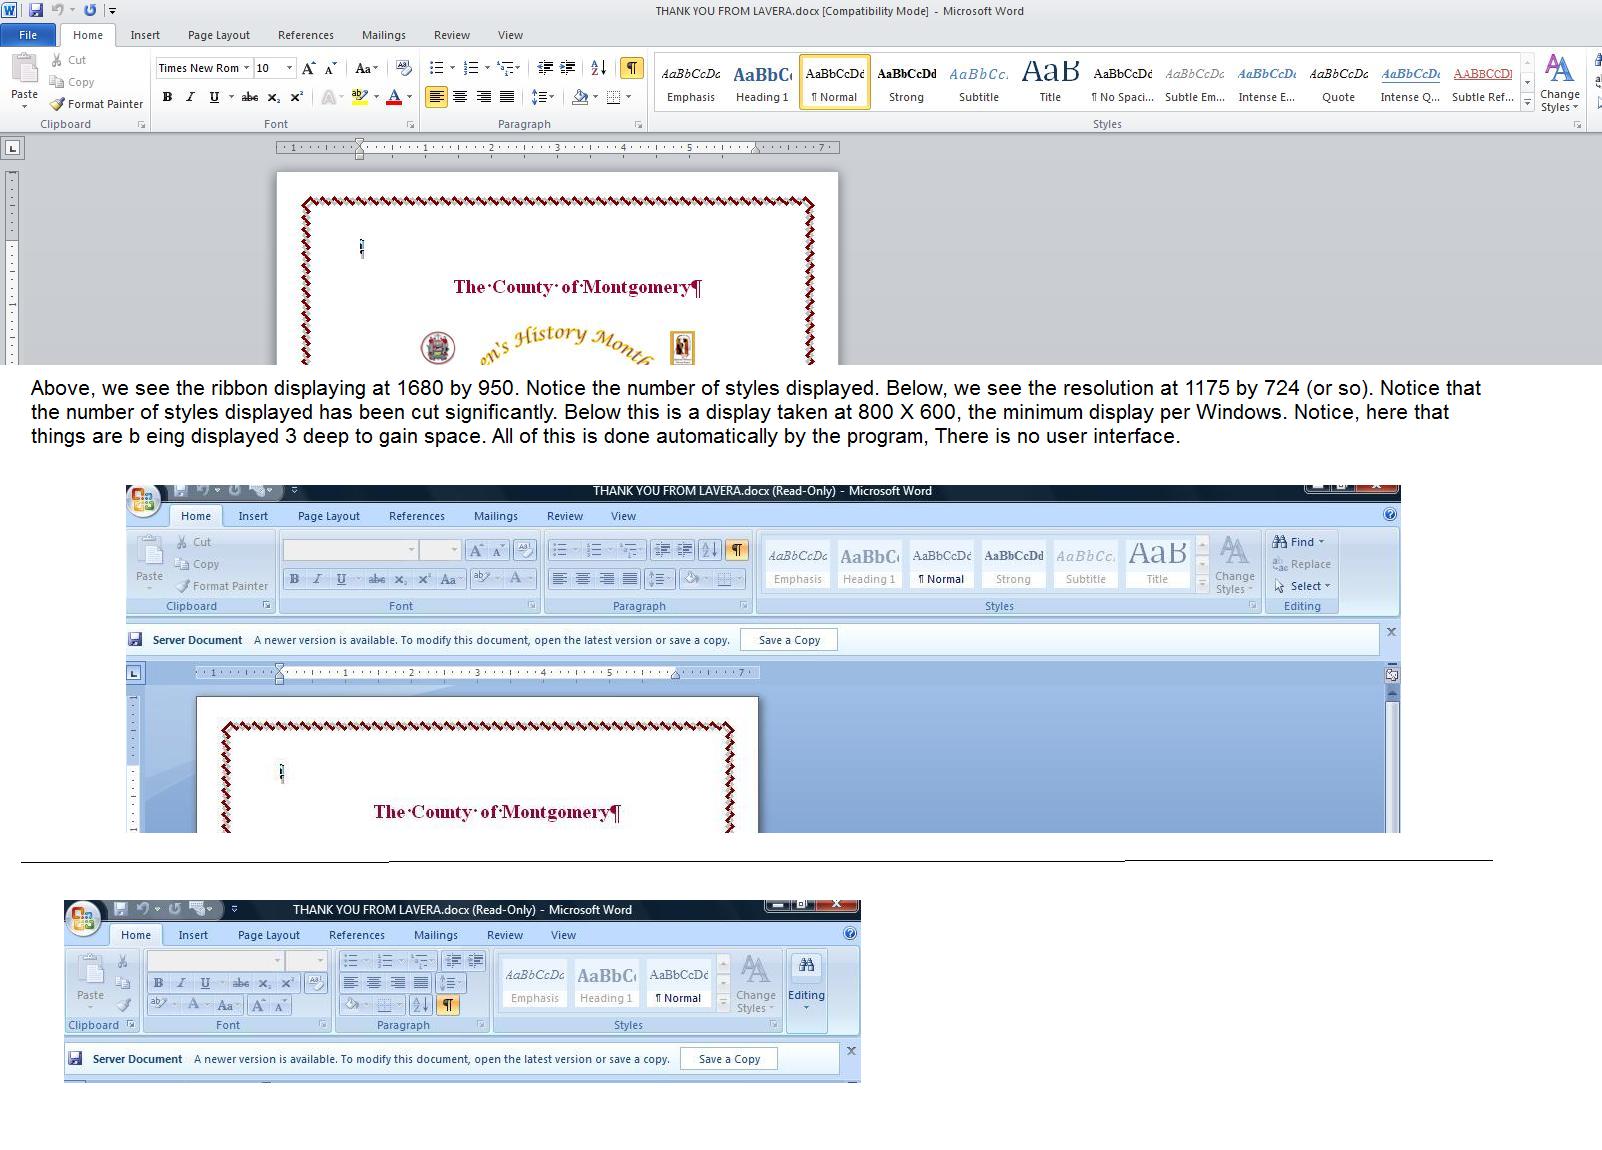The height and width of the screenshot is (1150, 1602).
Task: Open Mailings tab in top window
Action: tap(384, 35)
